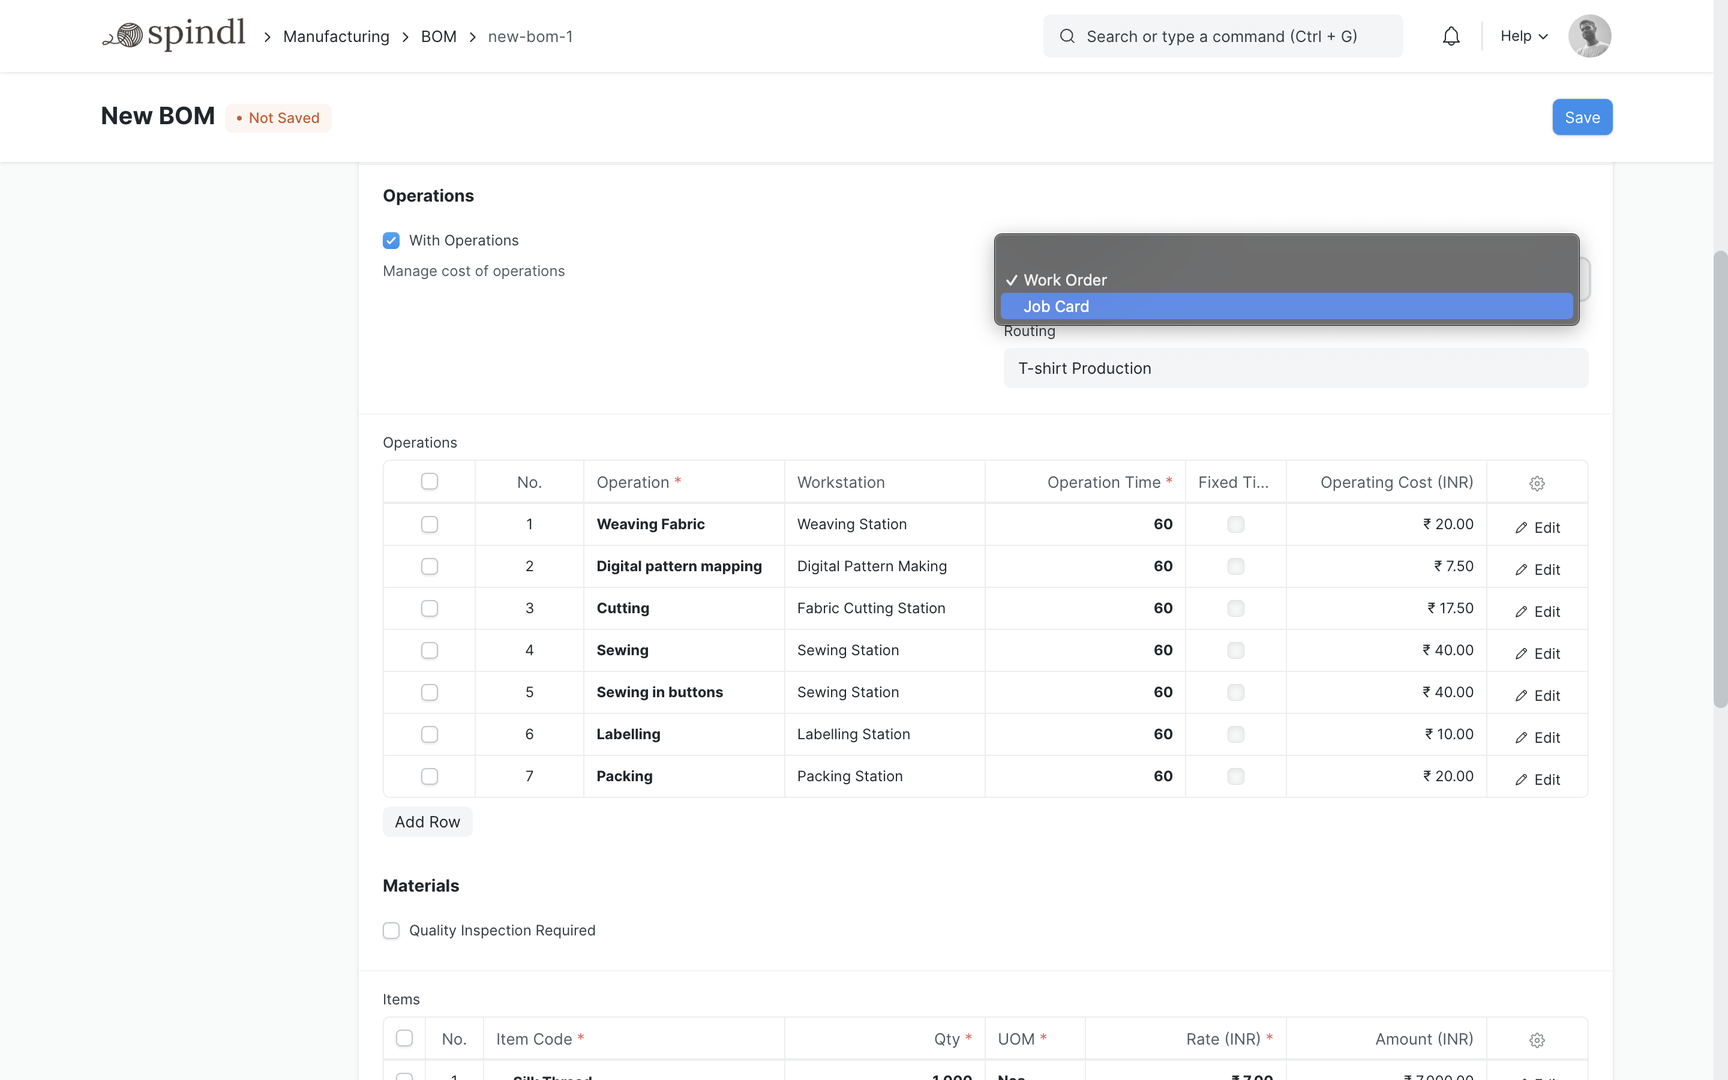Navigate to Manufacturing breadcrumb
The width and height of the screenshot is (1728, 1080).
(336, 36)
